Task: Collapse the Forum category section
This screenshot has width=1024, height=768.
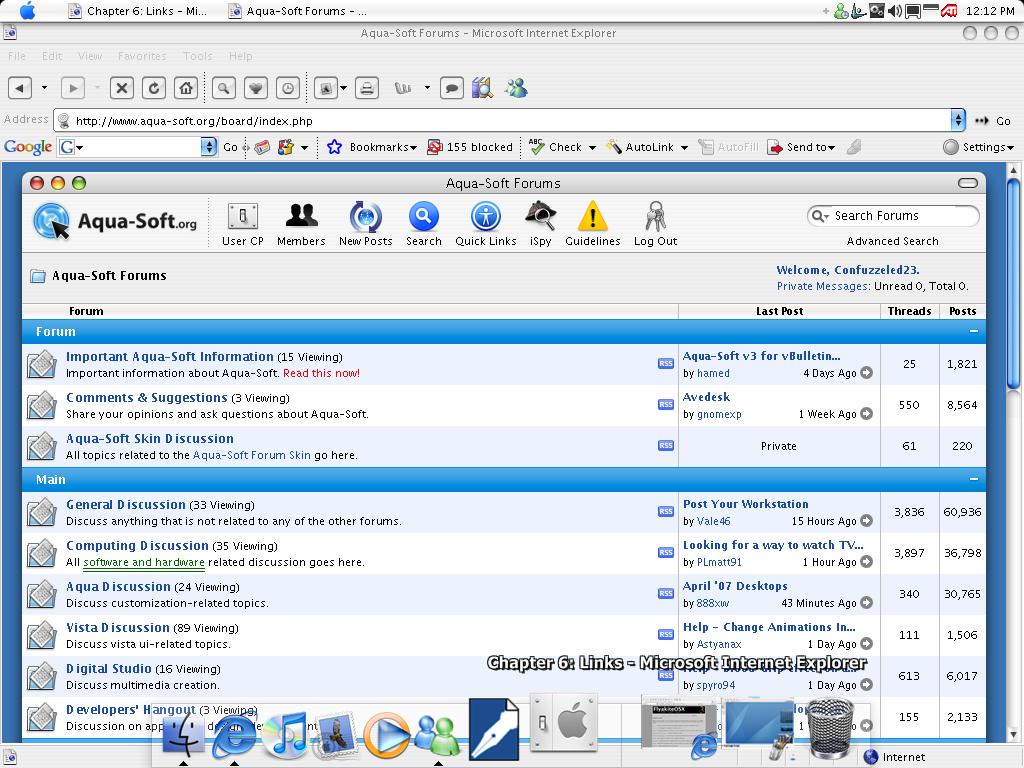Action: [973, 331]
